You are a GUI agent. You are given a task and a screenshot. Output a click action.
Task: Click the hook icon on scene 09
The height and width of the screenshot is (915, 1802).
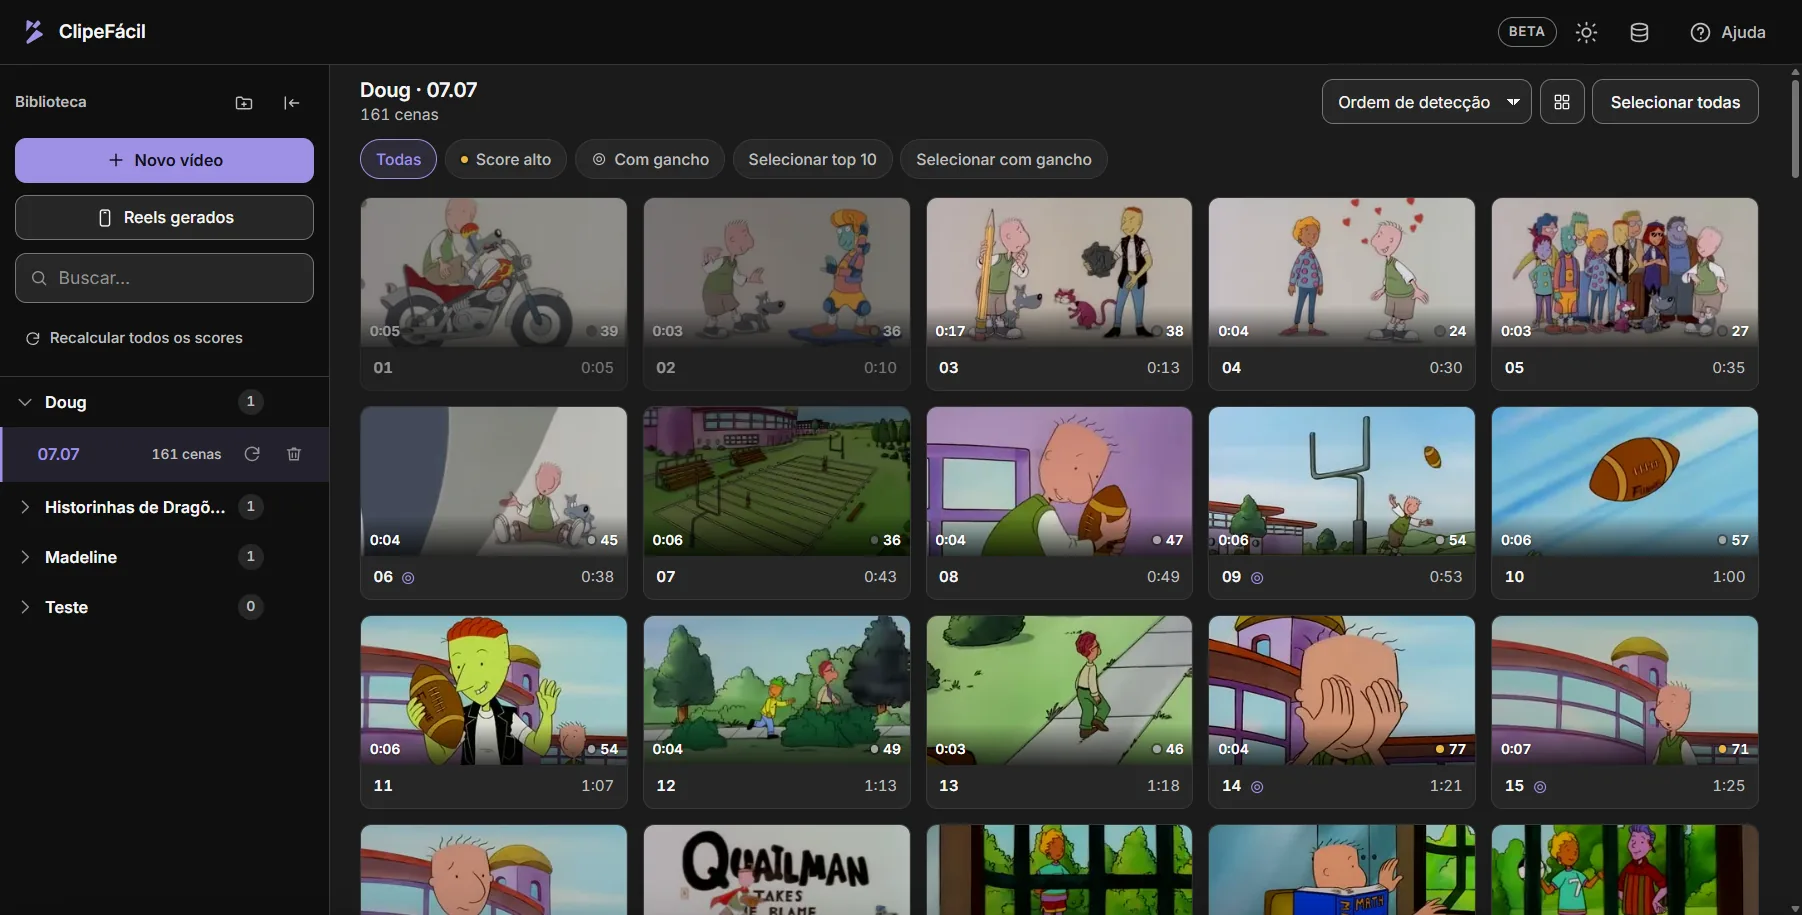pyautogui.click(x=1257, y=578)
